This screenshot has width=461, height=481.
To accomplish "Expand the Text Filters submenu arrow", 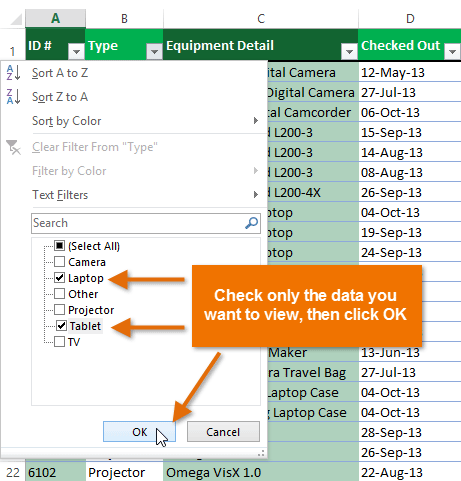I will coord(256,195).
